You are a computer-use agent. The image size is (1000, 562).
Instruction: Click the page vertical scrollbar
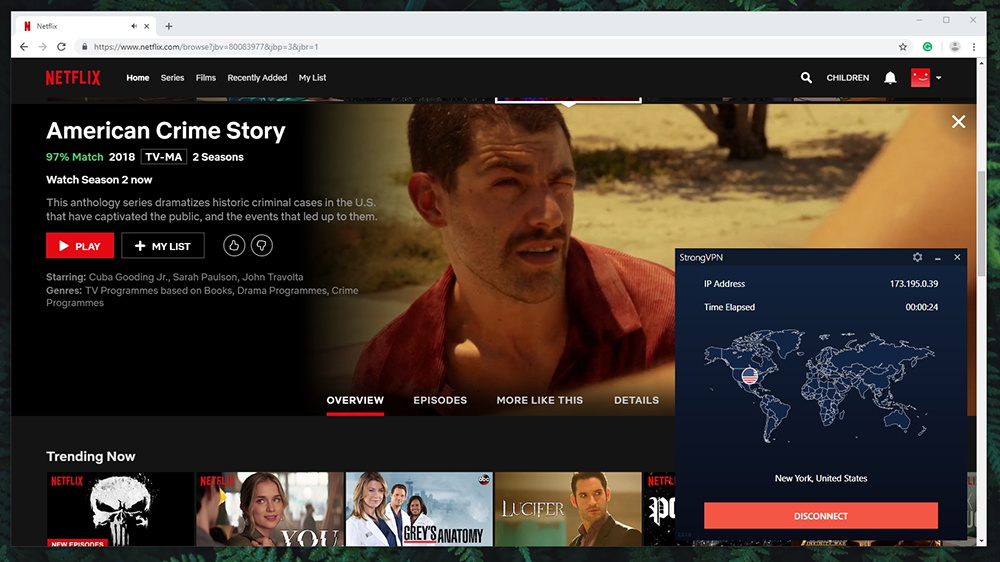[x=981, y=223]
